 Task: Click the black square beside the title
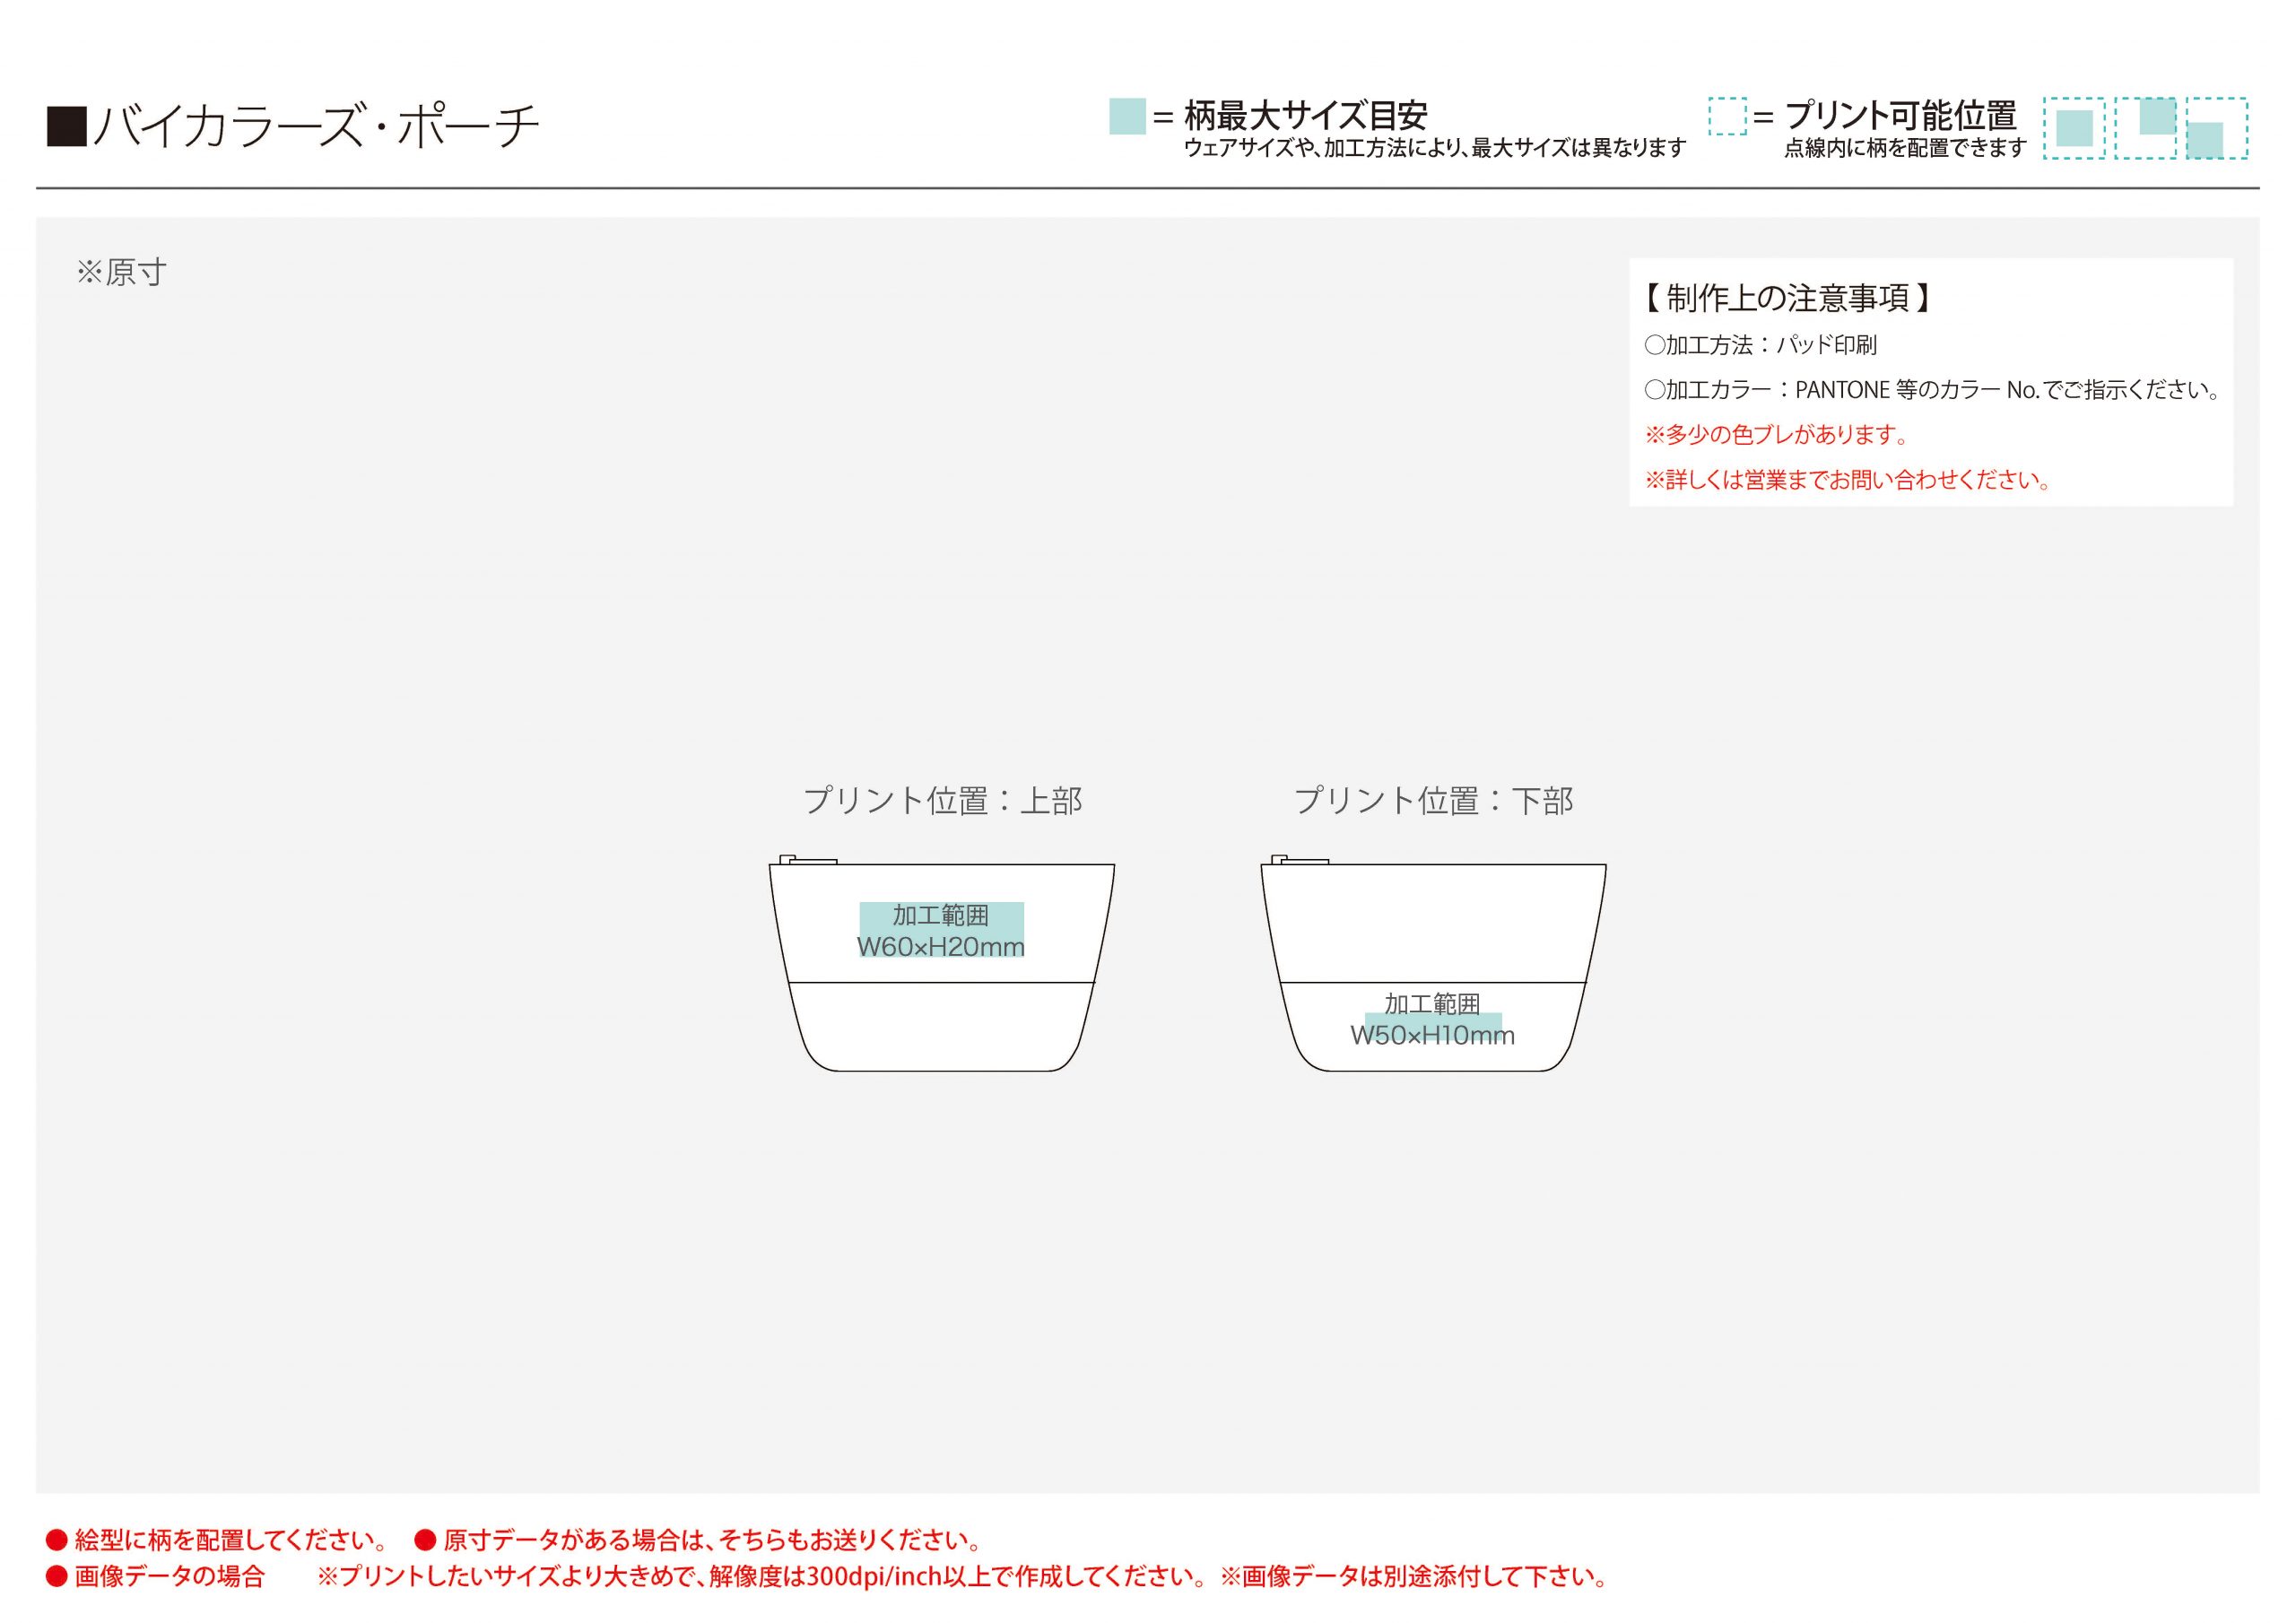tap(67, 128)
